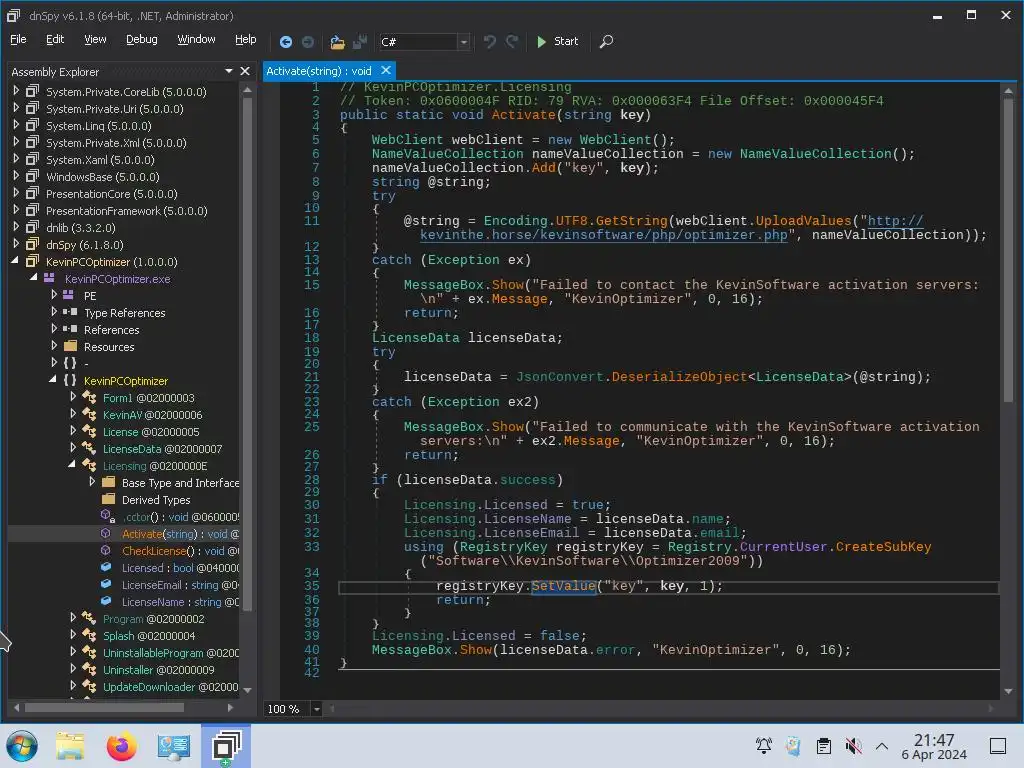
Task: Expand the dnlib (3.3.2.0) node
Action: pos(16,227)
